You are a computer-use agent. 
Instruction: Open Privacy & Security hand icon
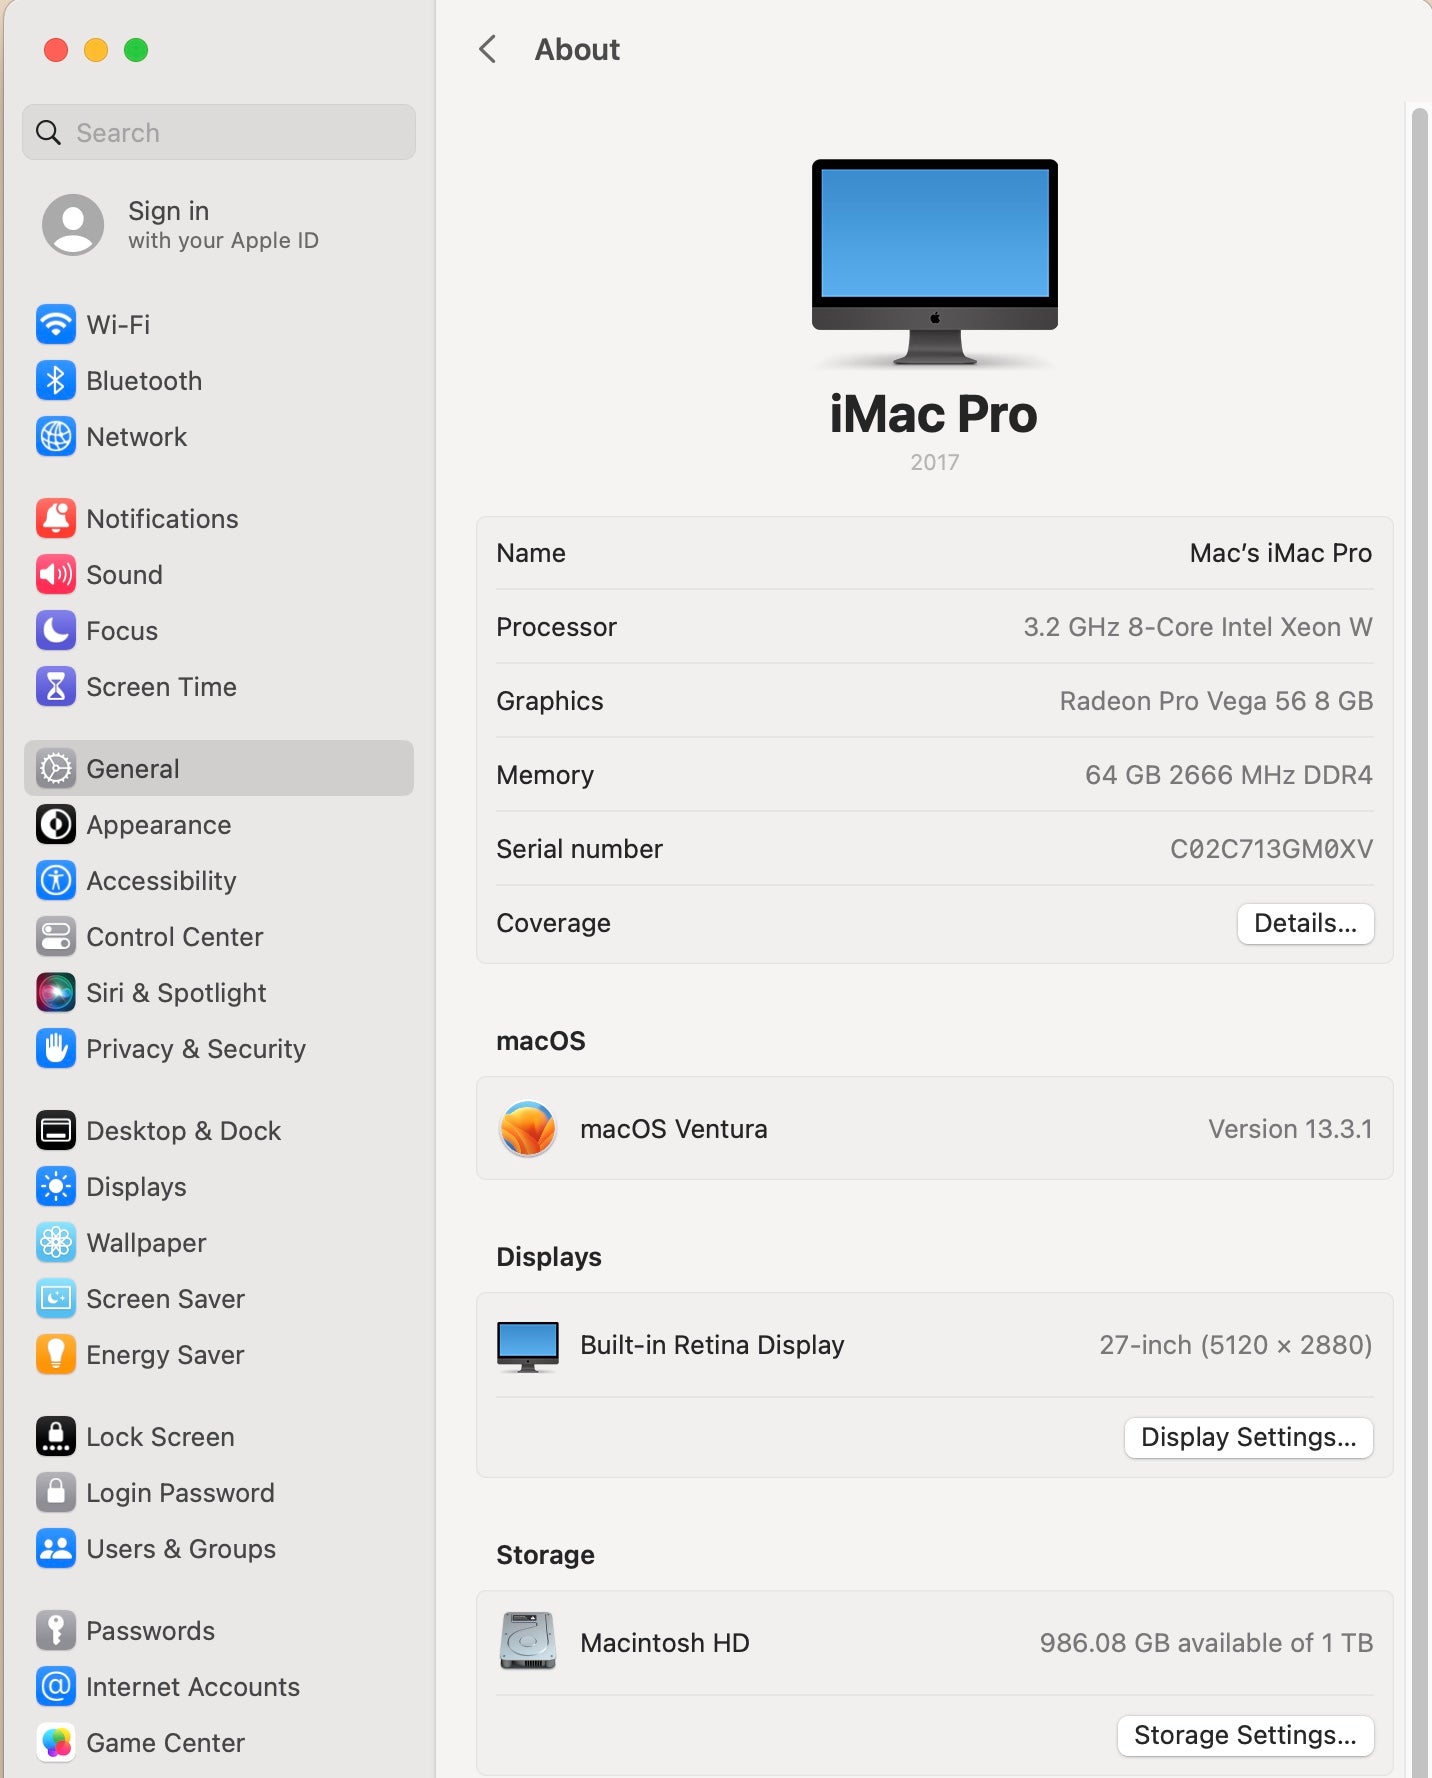pos(56,1048)
